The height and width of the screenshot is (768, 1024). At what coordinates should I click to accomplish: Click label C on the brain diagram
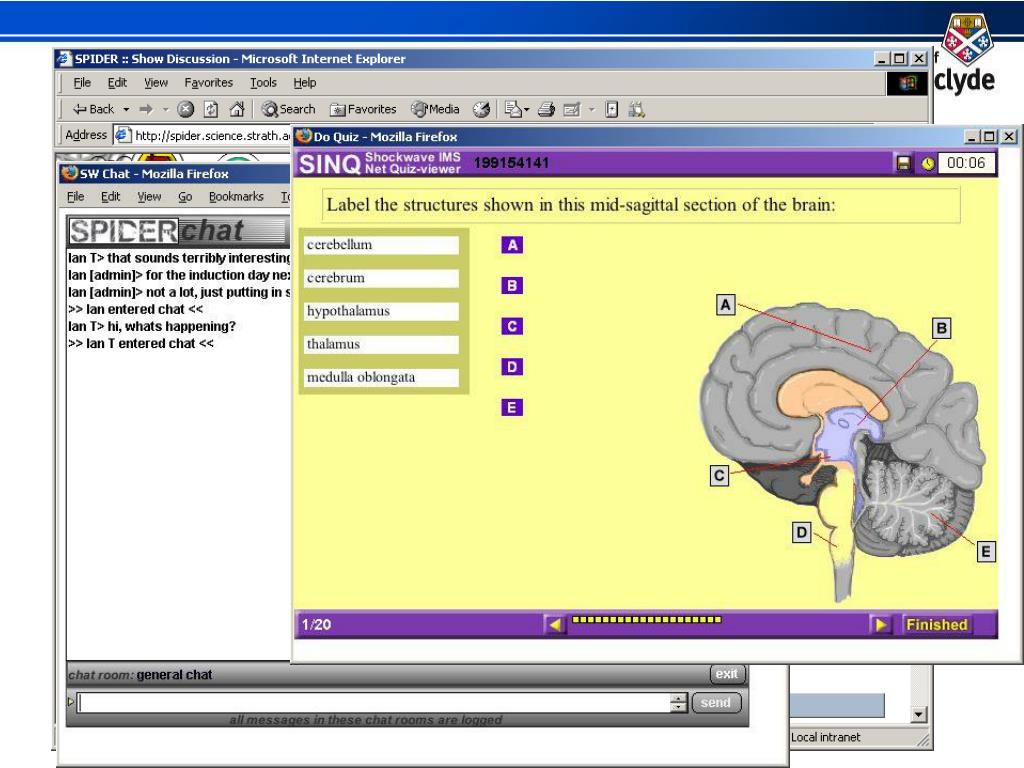(x=719, y=475)
